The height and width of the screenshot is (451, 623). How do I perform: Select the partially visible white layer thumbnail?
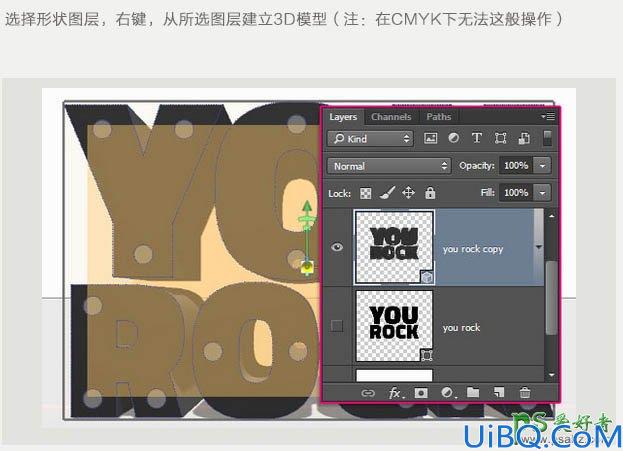click(394, 376)
